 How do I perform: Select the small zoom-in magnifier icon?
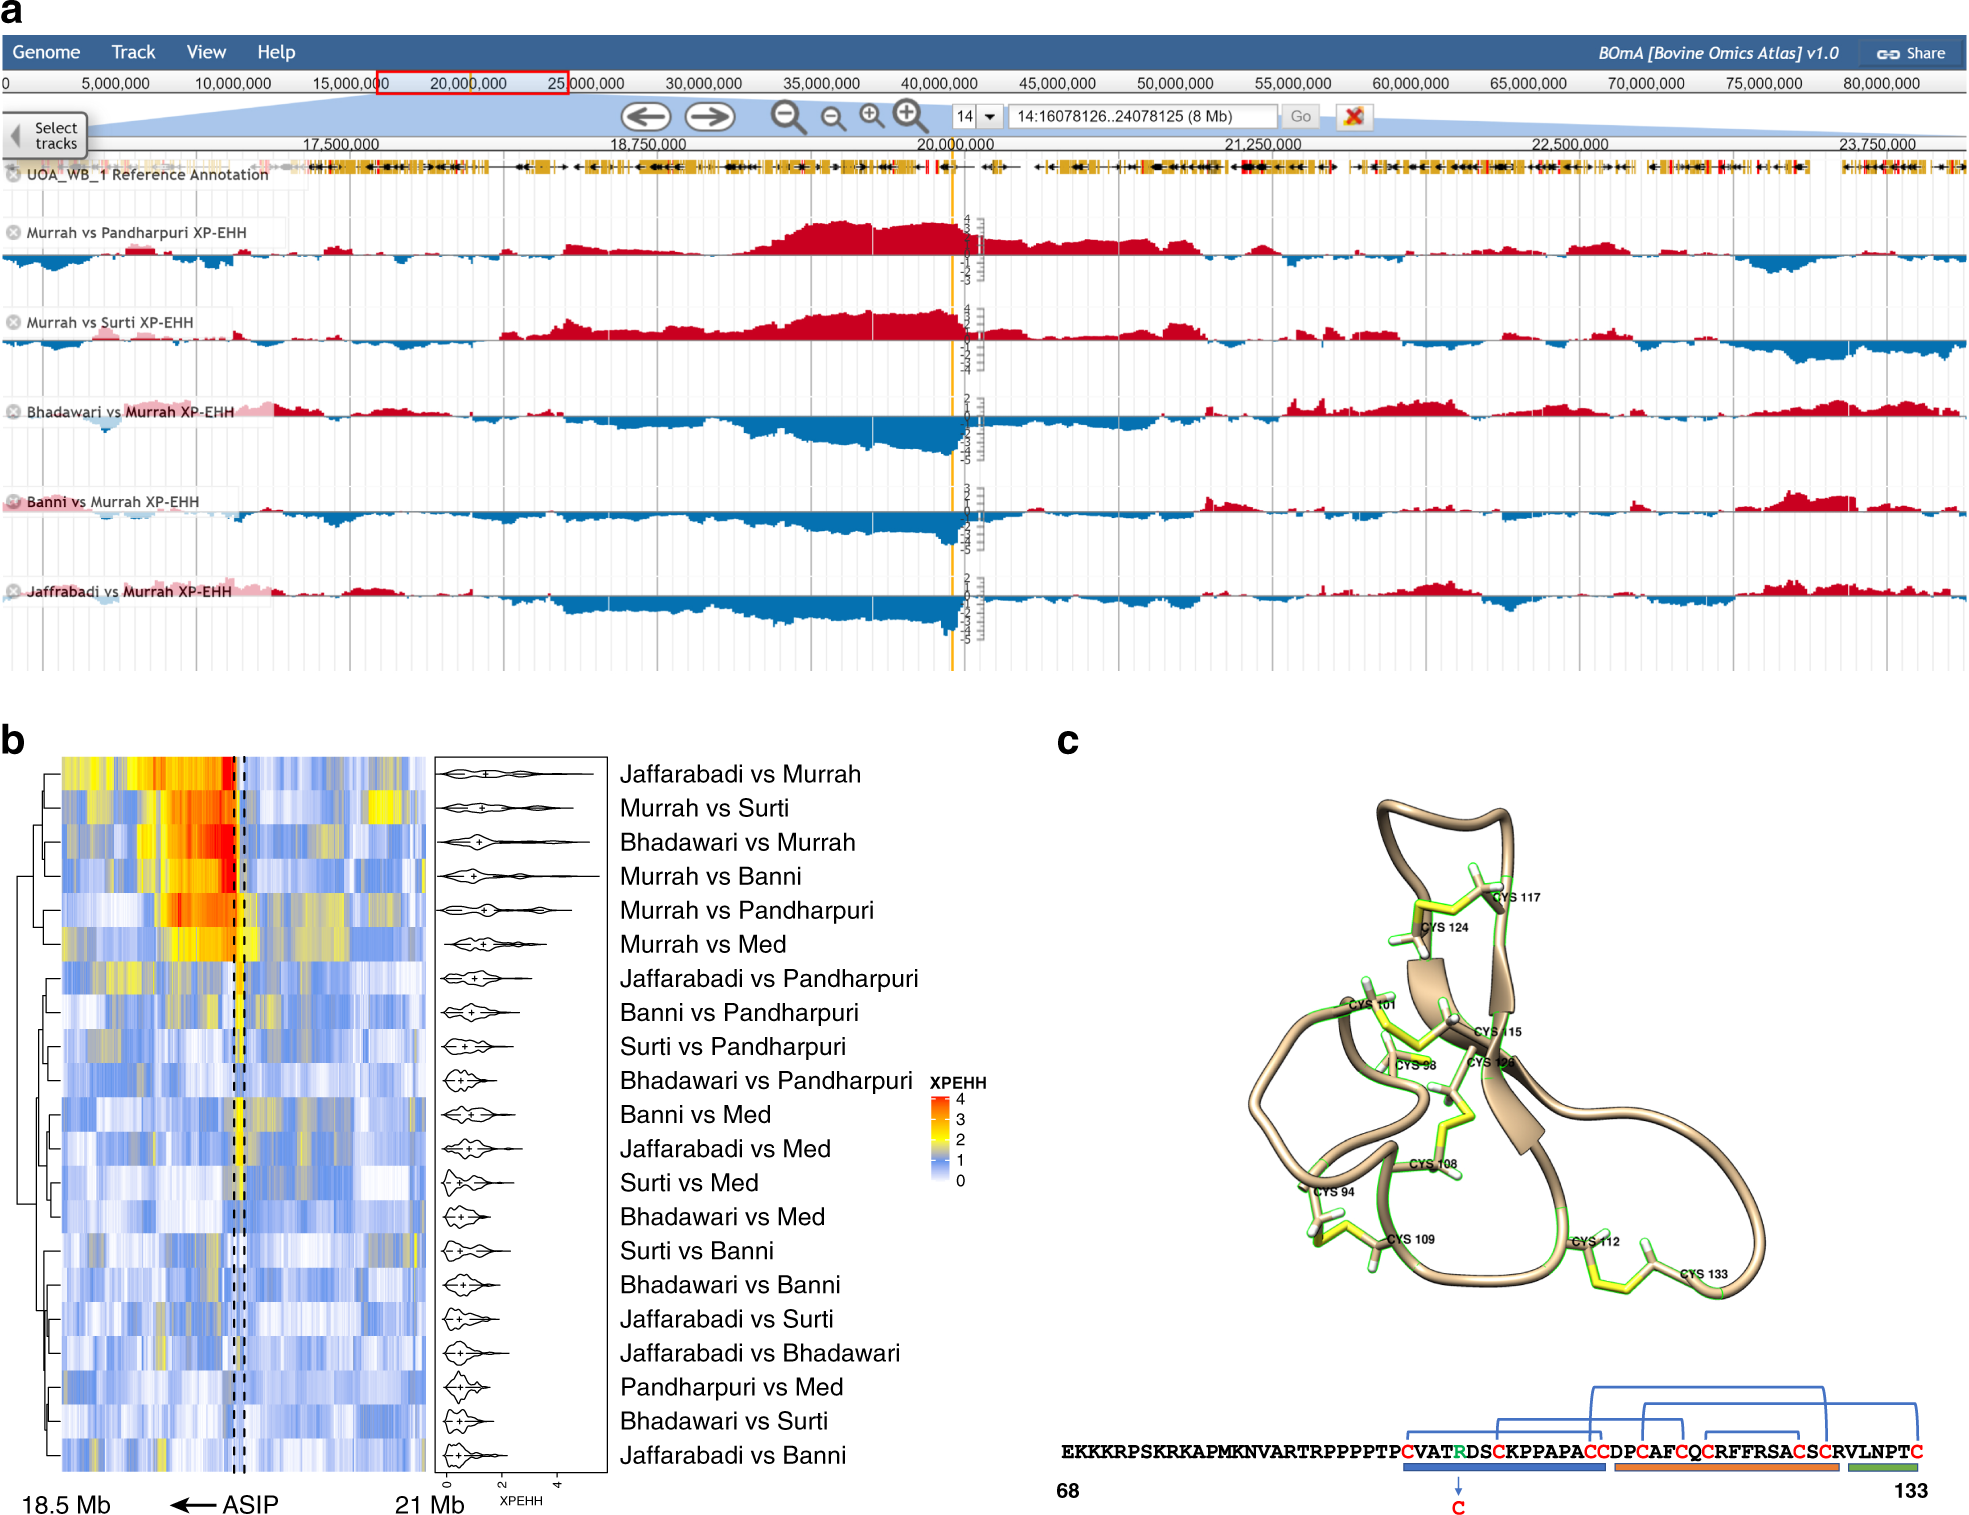click(x=872, y=116)
